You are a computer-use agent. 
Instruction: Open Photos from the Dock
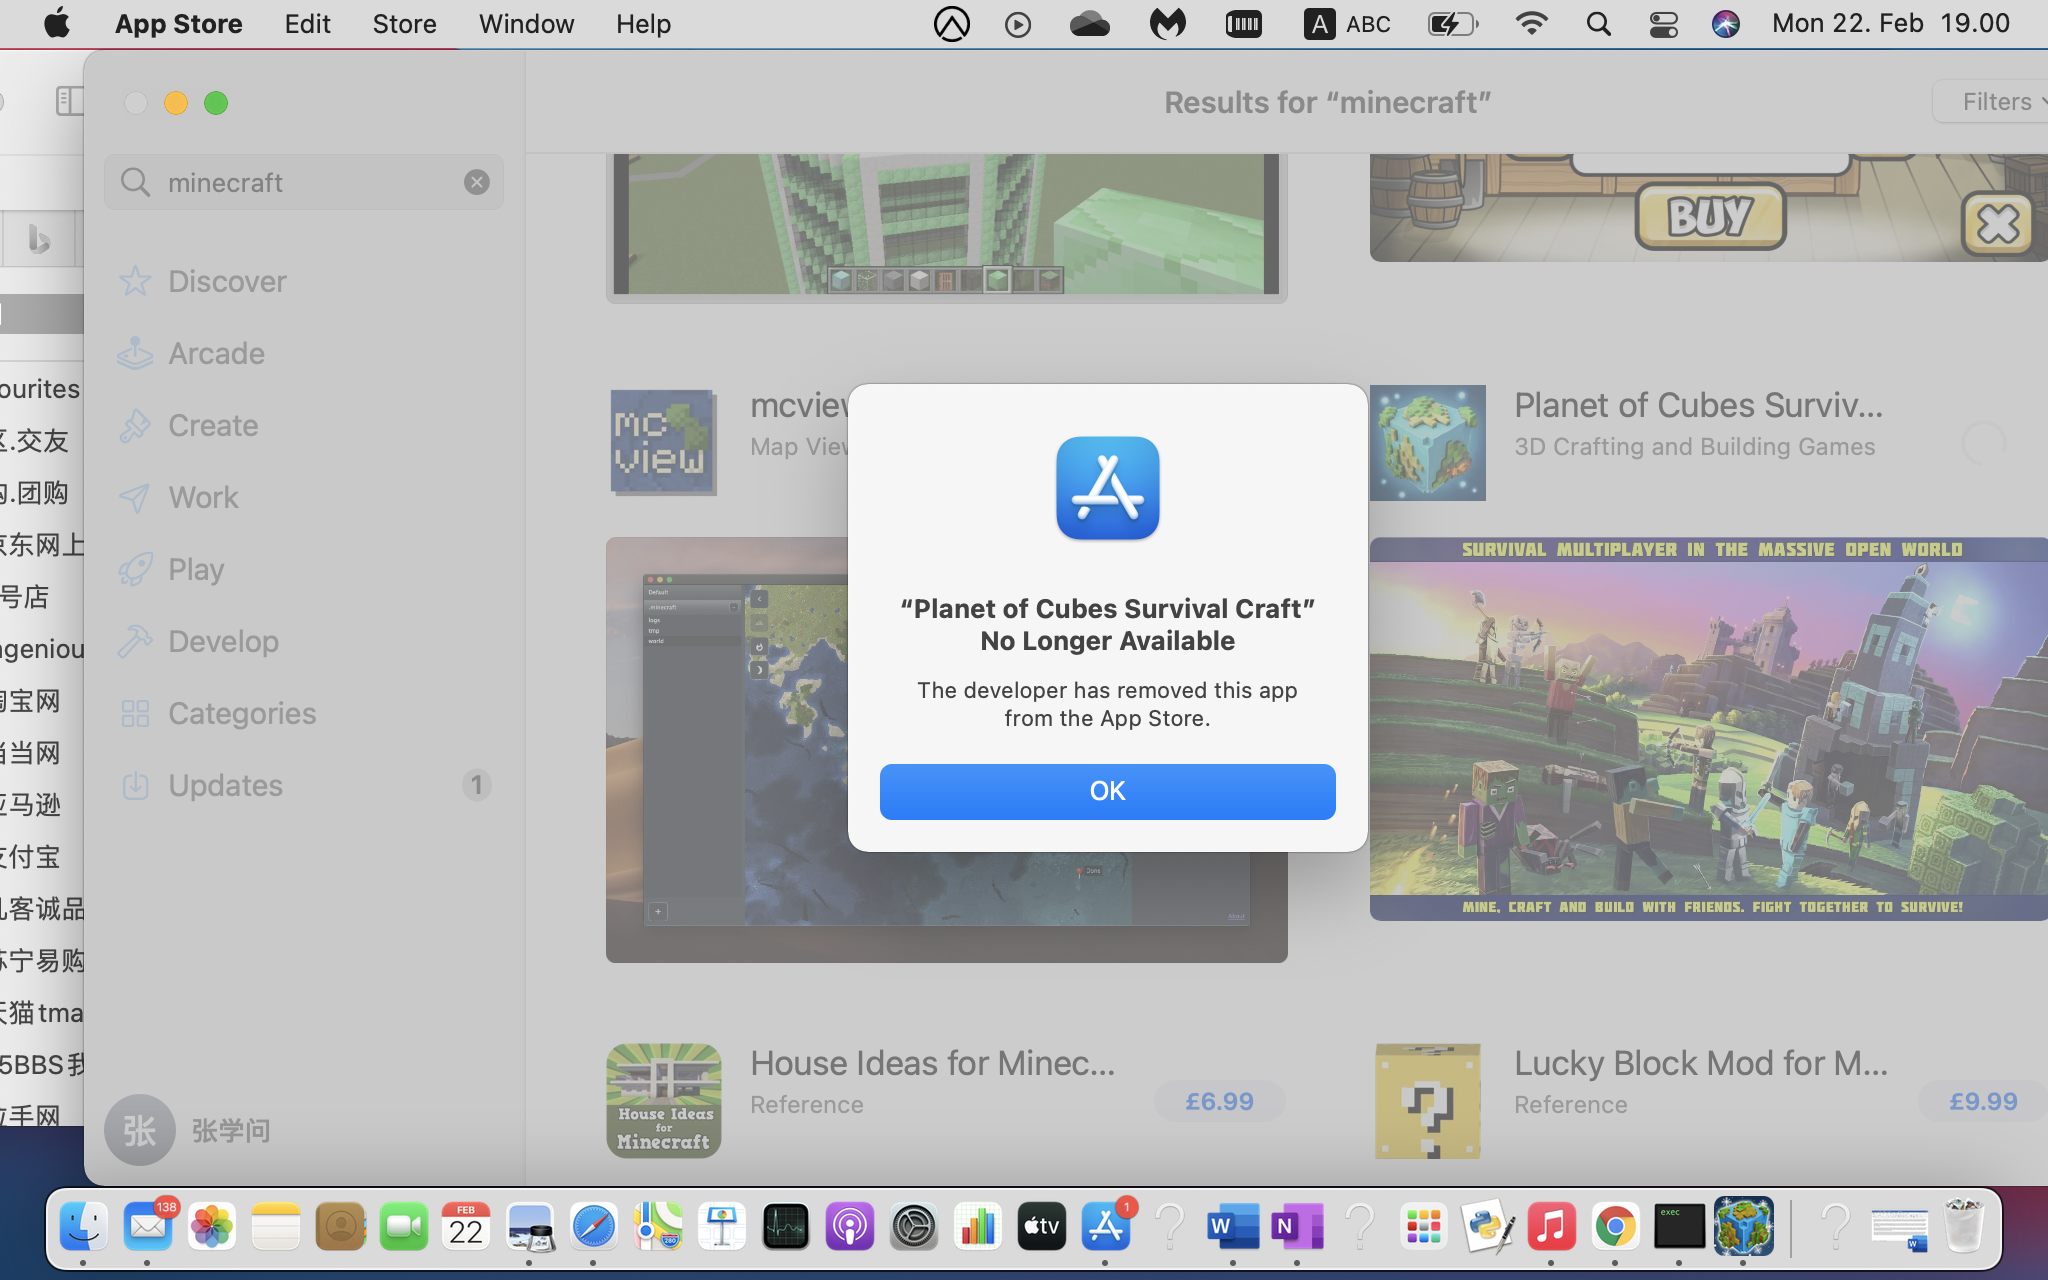coord(212,1226)
